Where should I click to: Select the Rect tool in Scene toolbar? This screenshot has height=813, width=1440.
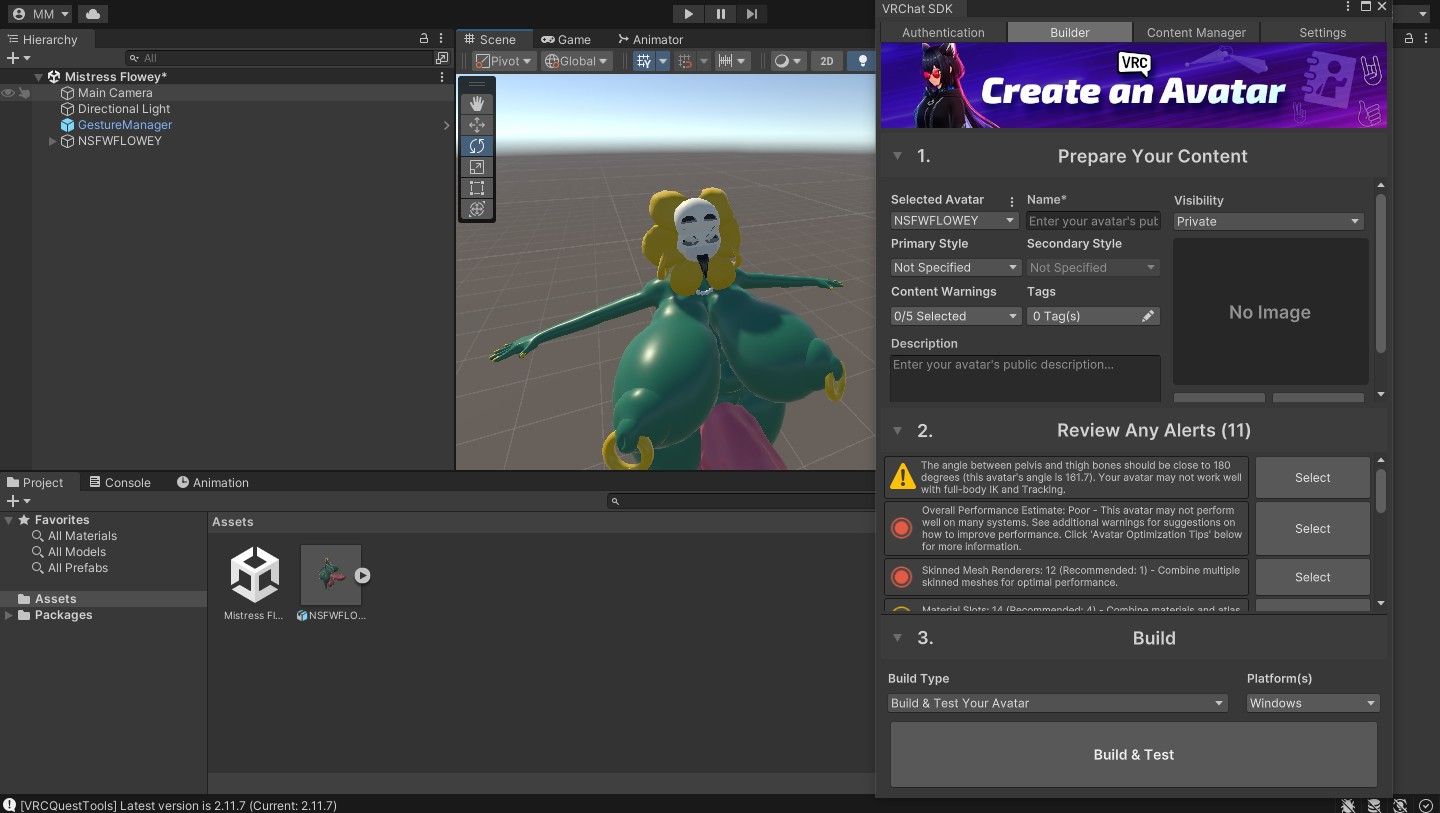pyautogui.click(x=477, y=188)
